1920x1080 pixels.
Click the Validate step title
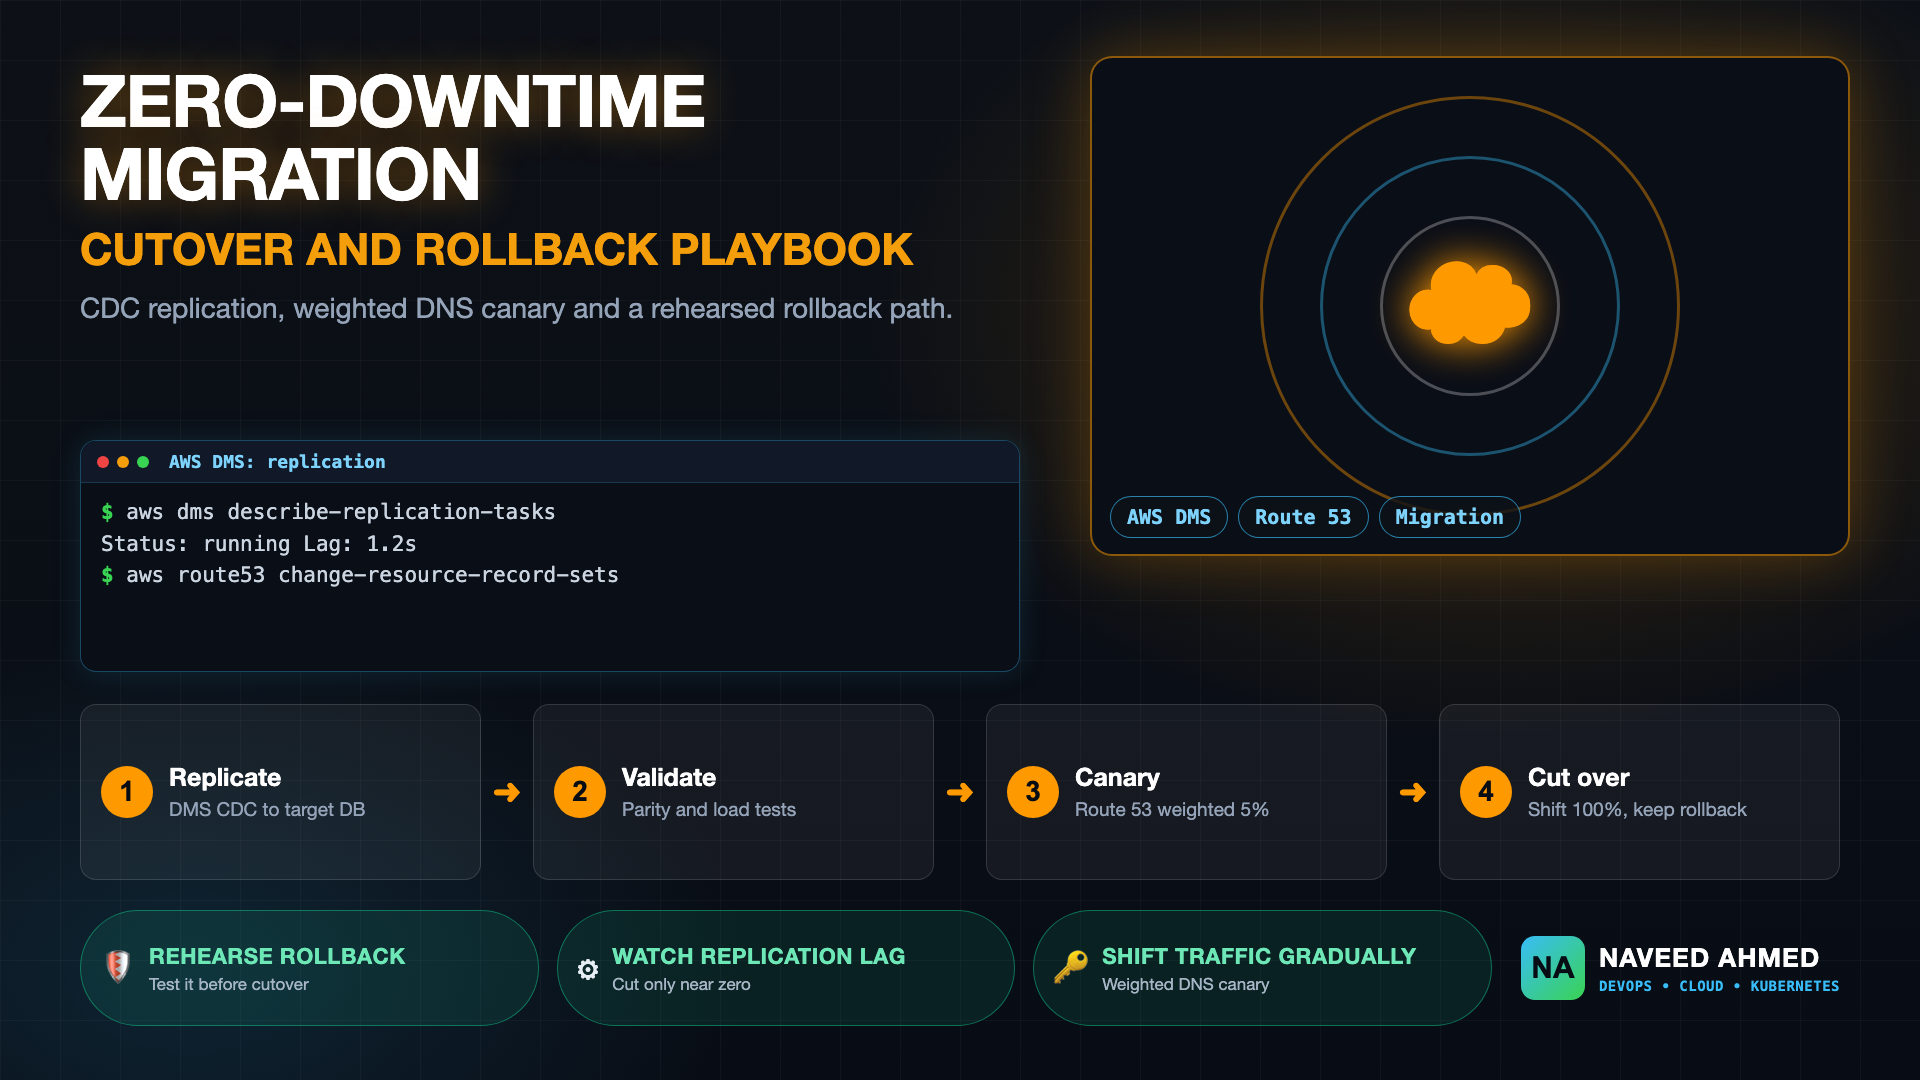[x=669, y=777]
